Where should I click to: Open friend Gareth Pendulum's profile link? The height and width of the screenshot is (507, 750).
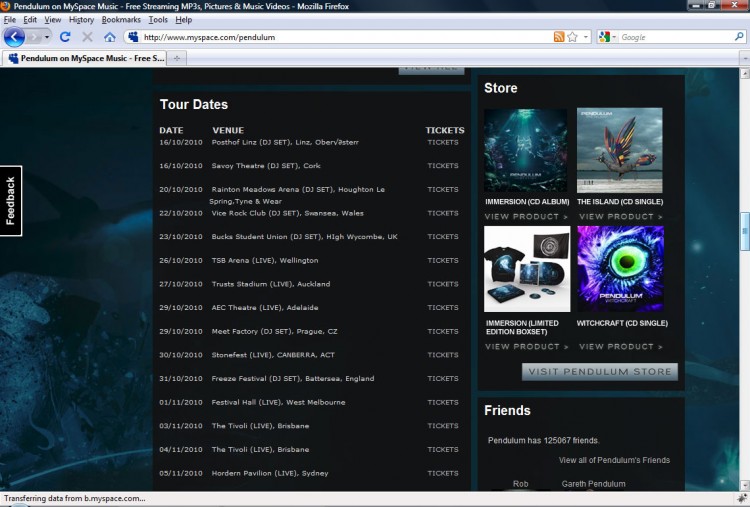click(x=593, y=484)
